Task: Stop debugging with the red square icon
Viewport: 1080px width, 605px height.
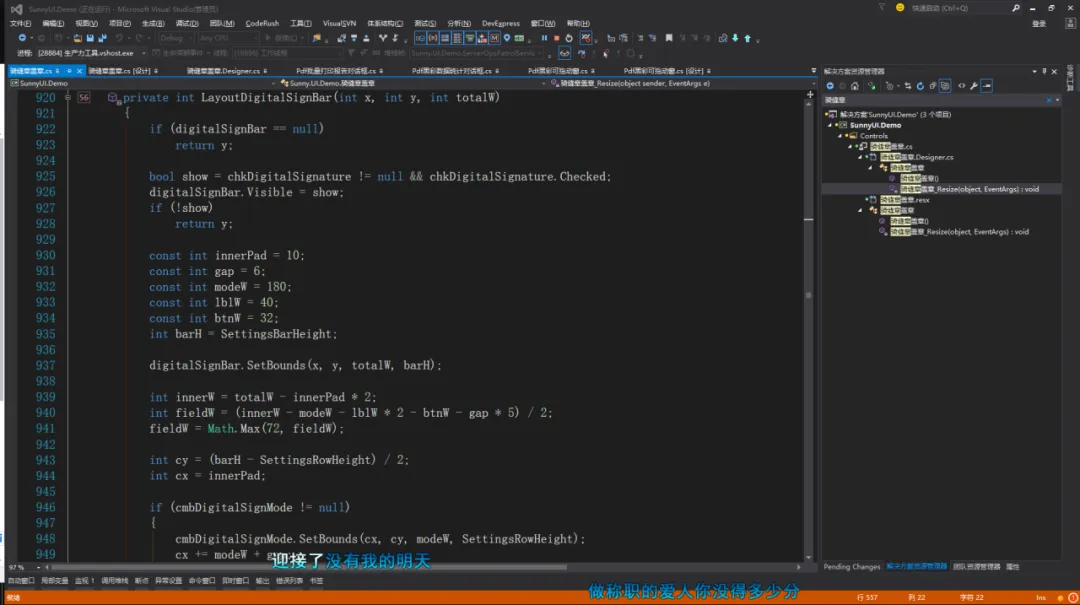Action: click(557, 38)
